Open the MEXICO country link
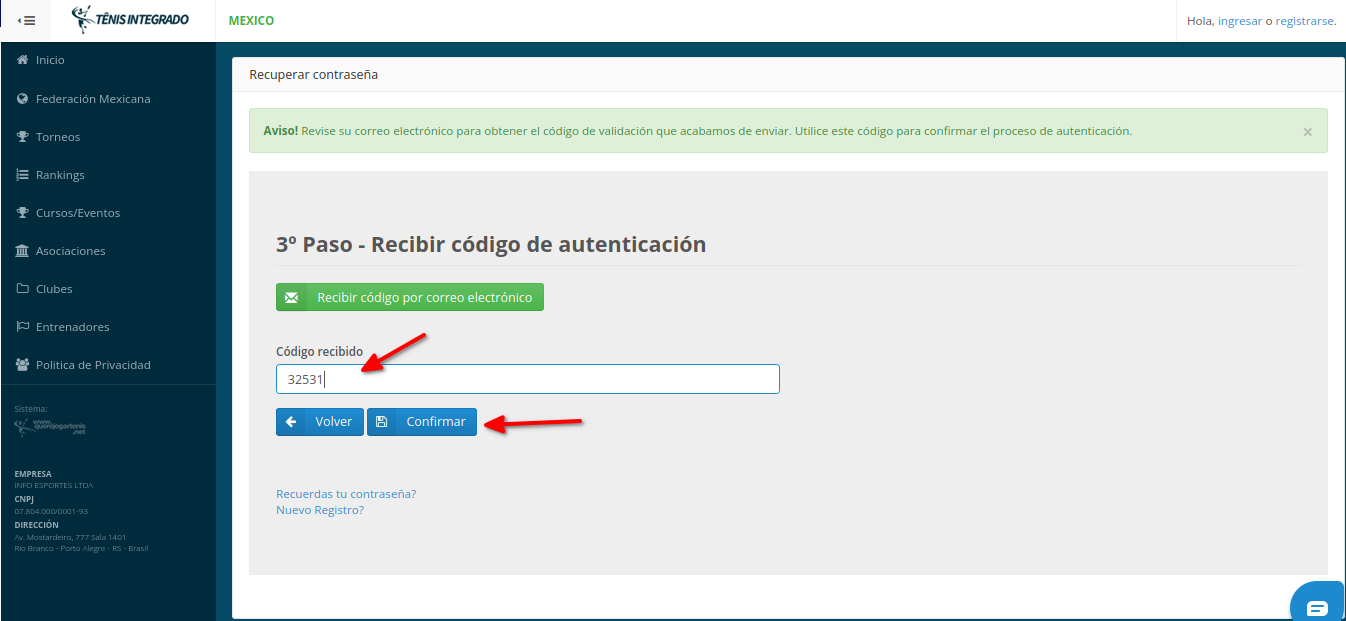This screenshot has height=621, width=1346. click(x=251, y=20)
